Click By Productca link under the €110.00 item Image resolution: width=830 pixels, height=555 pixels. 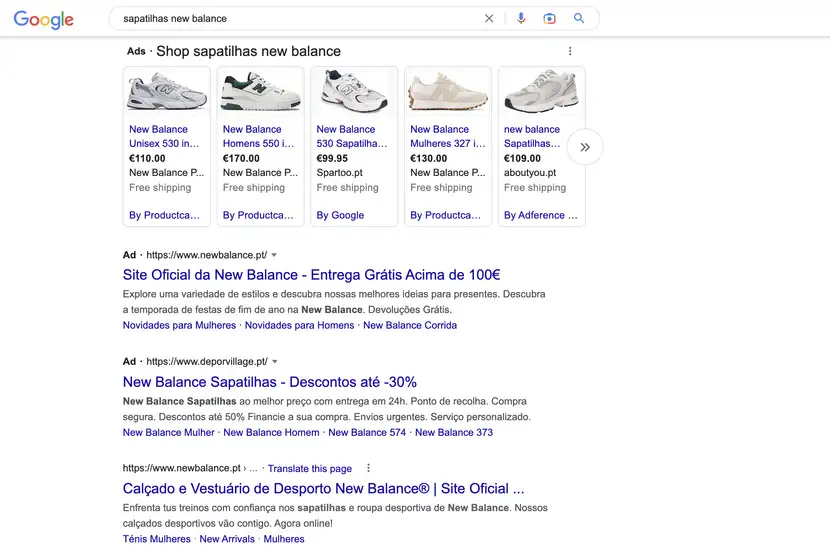(165, 215)
